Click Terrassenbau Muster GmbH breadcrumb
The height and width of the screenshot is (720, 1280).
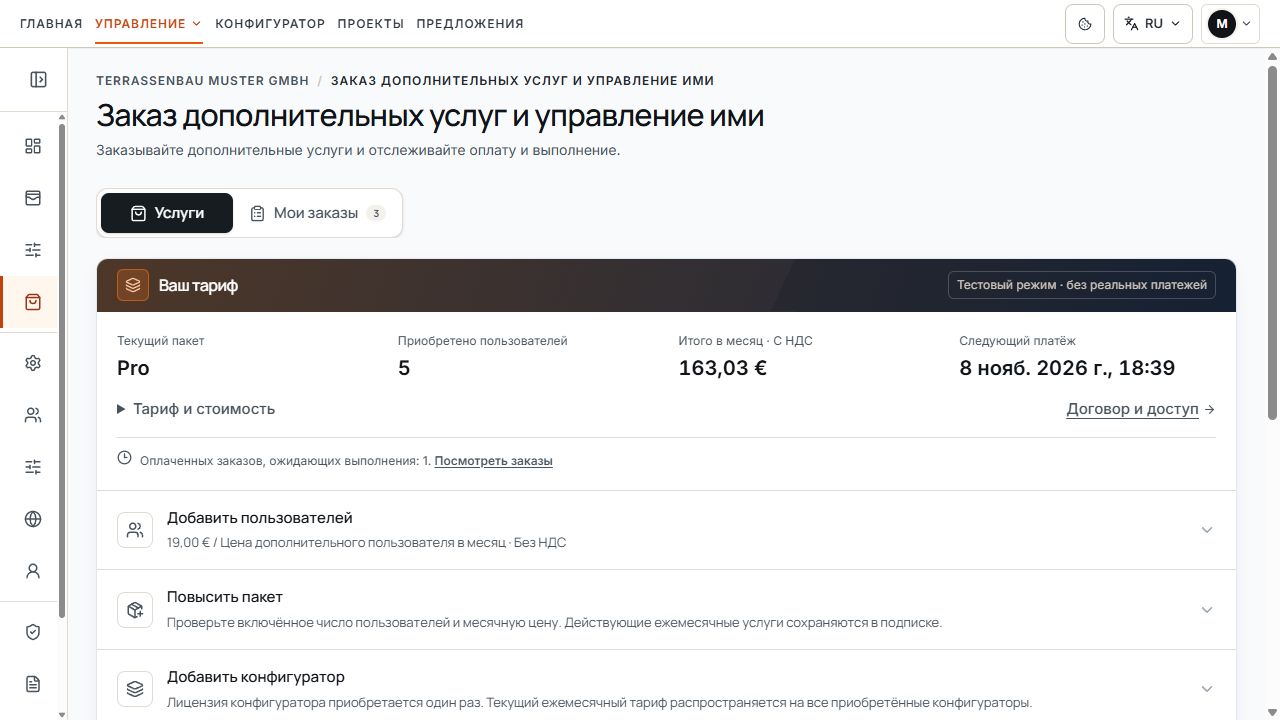[x=203, y=81]
